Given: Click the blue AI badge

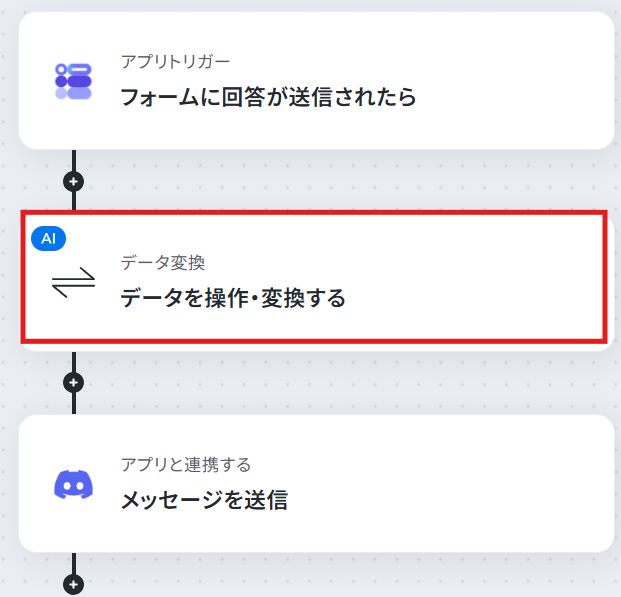Looking at the screenshot, I should click(48, 238).
